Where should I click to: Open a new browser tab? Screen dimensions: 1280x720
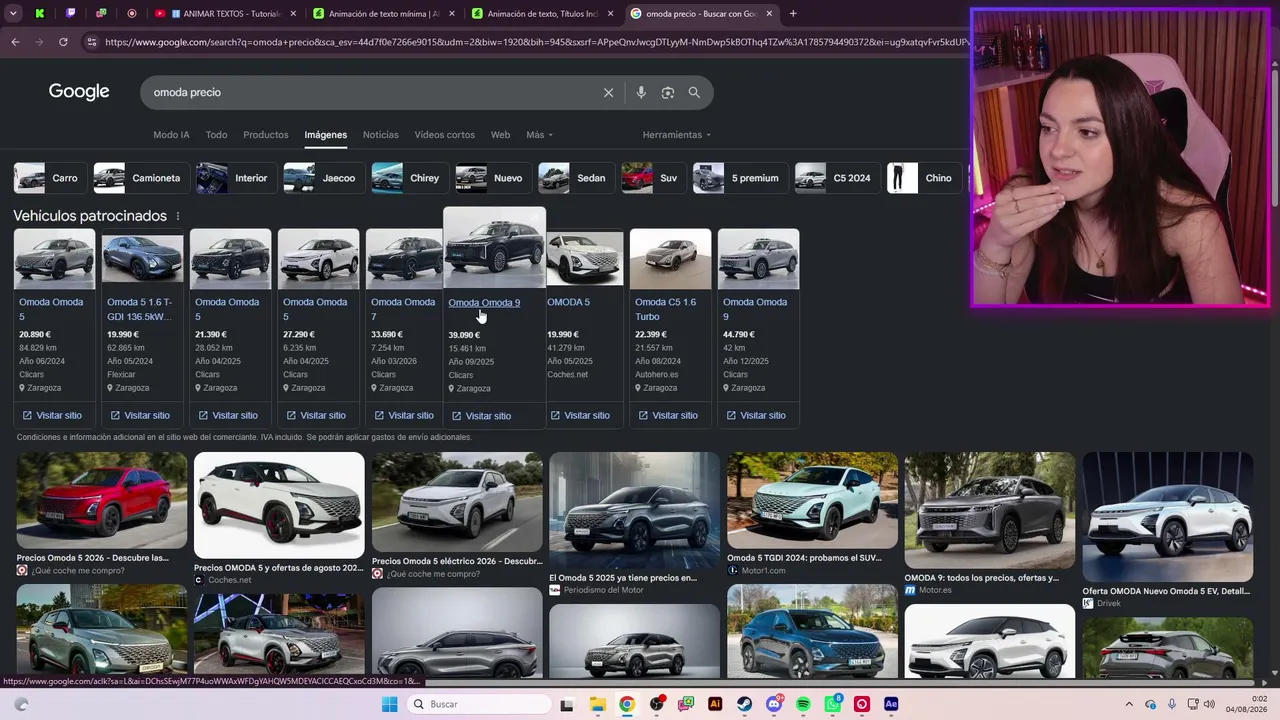(793, 14)
